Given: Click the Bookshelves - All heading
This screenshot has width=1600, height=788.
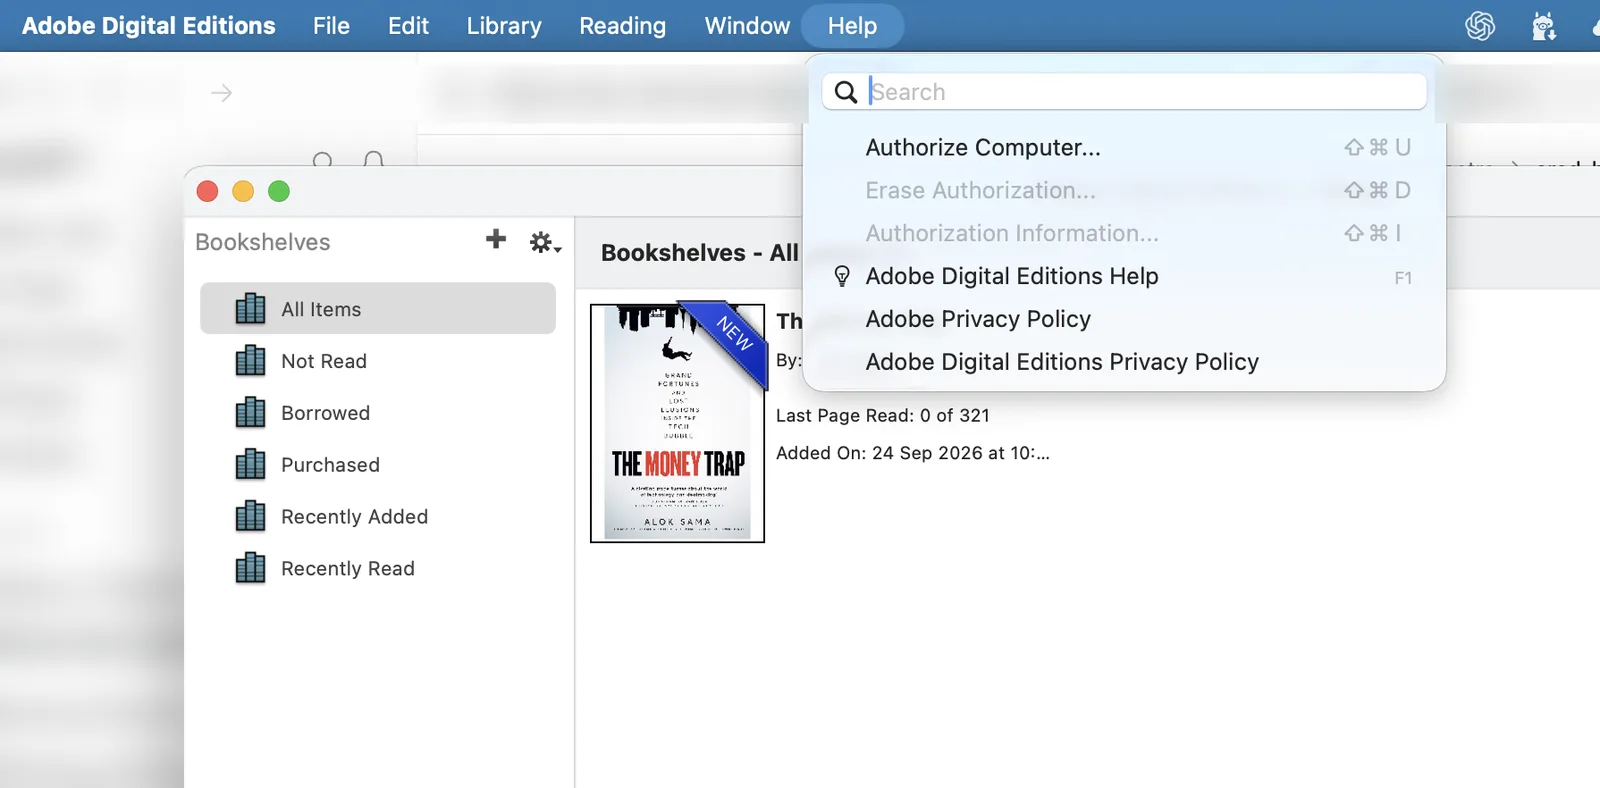Looking at the screenshot, I should 700,253.
